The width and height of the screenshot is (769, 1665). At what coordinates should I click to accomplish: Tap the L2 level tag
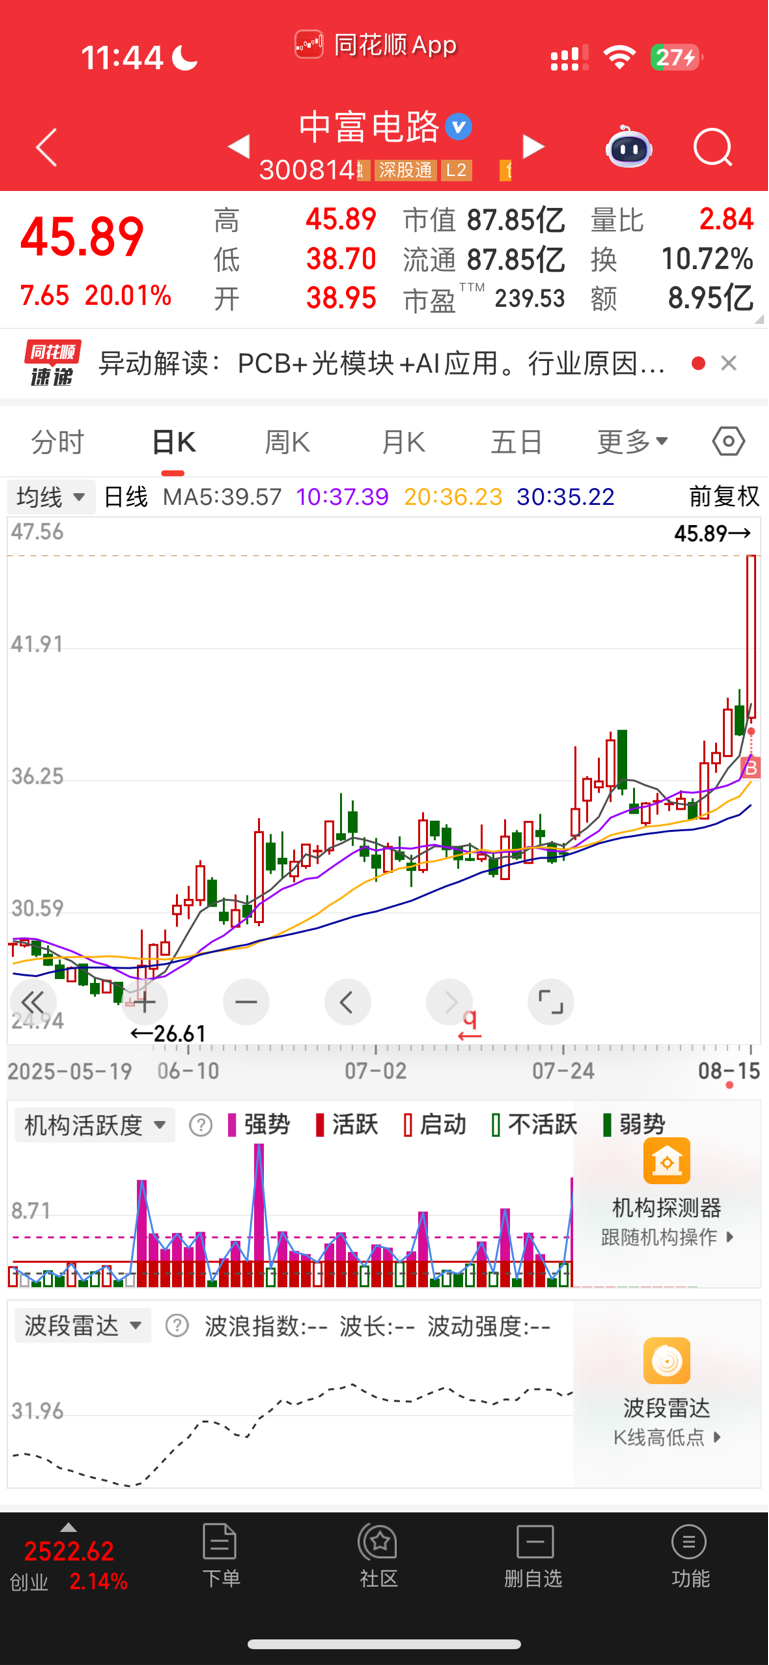[x=456, y=170]
